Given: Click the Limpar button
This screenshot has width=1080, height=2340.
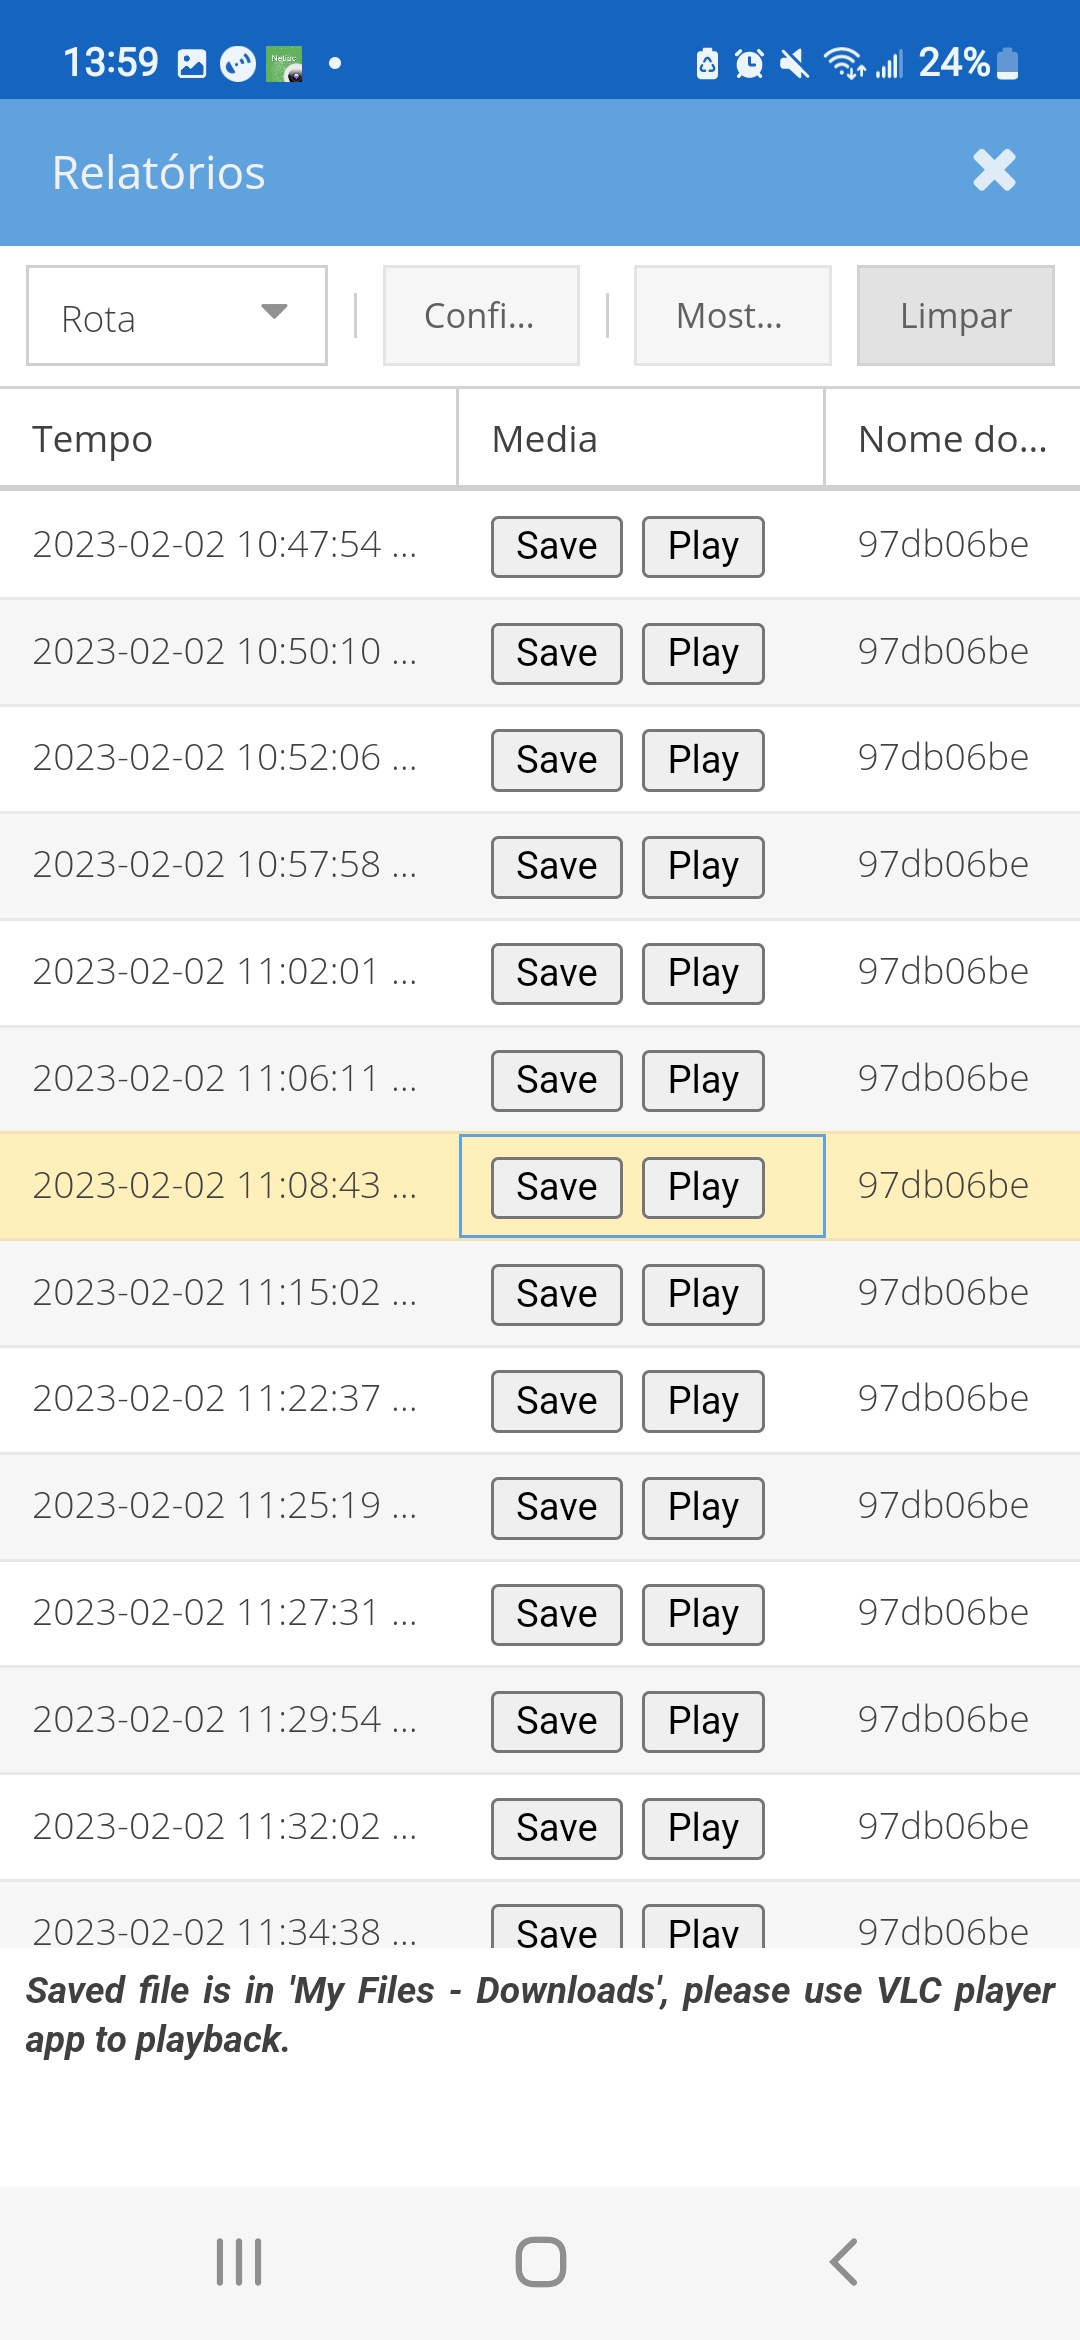Looking at the screenshot, I should (955, 316).
